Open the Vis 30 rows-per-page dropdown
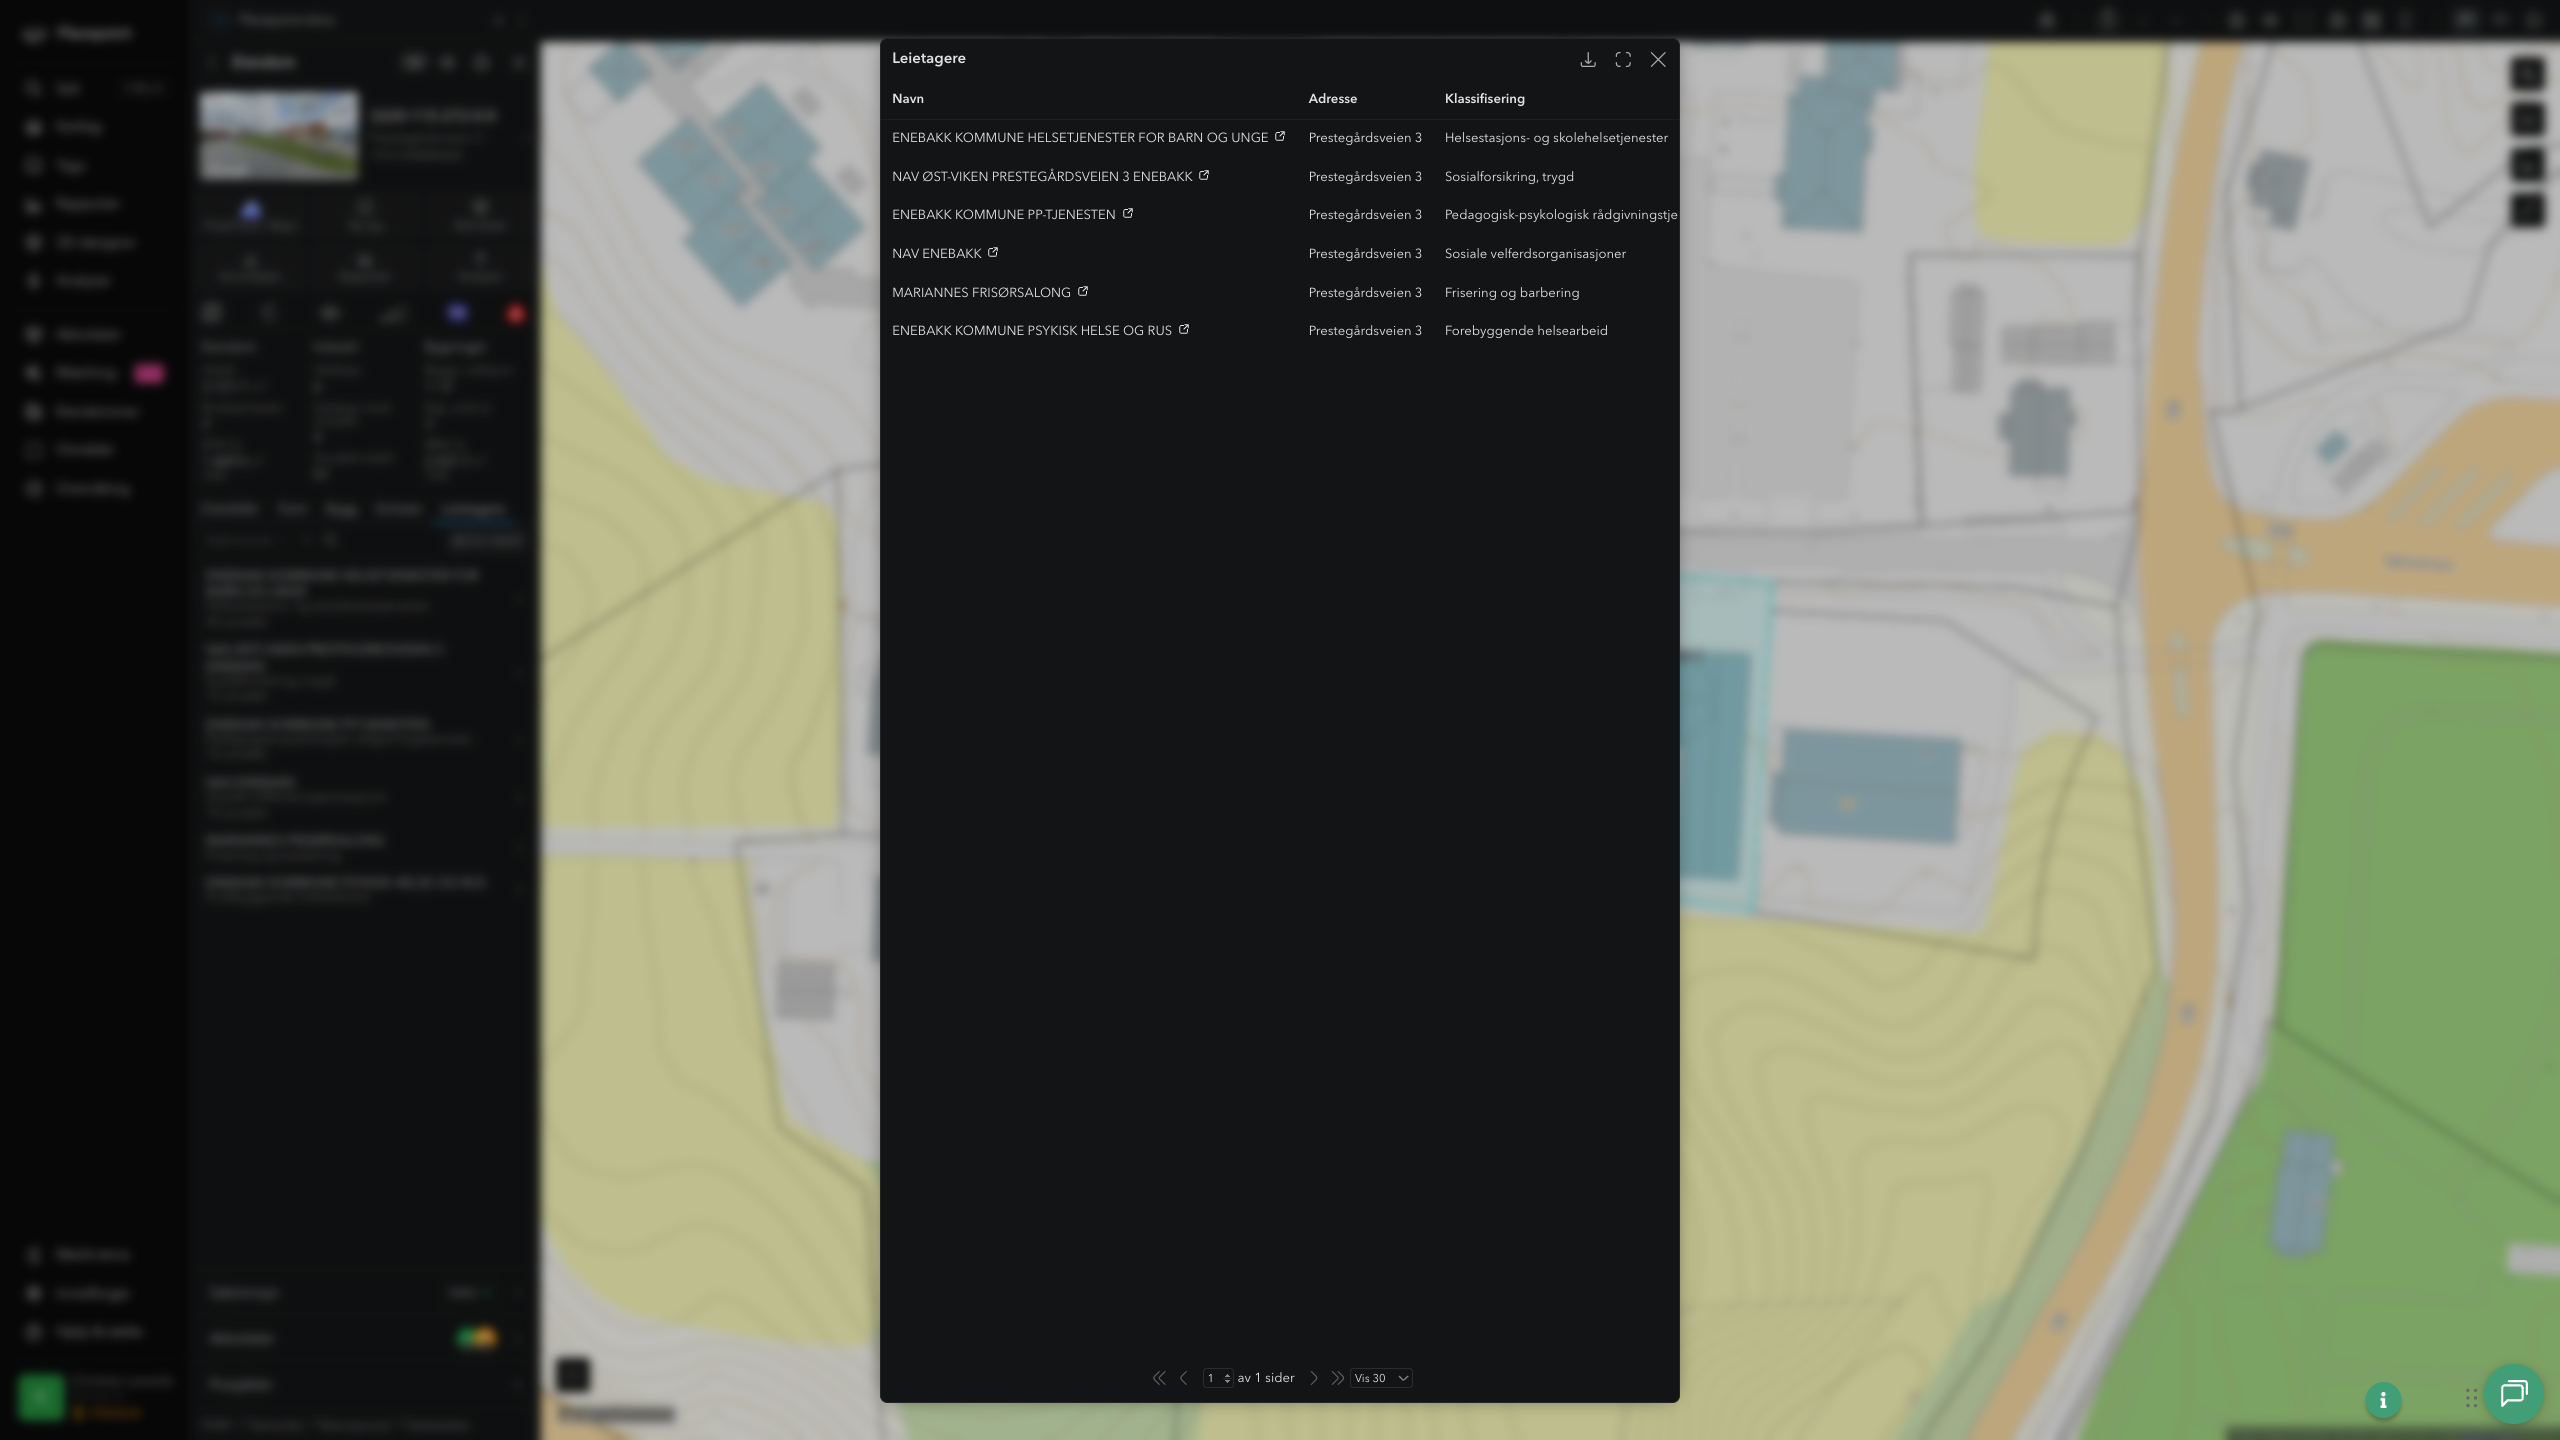The image size is (2560, 1440). pyautogui.click(x=1381, y=1378)
